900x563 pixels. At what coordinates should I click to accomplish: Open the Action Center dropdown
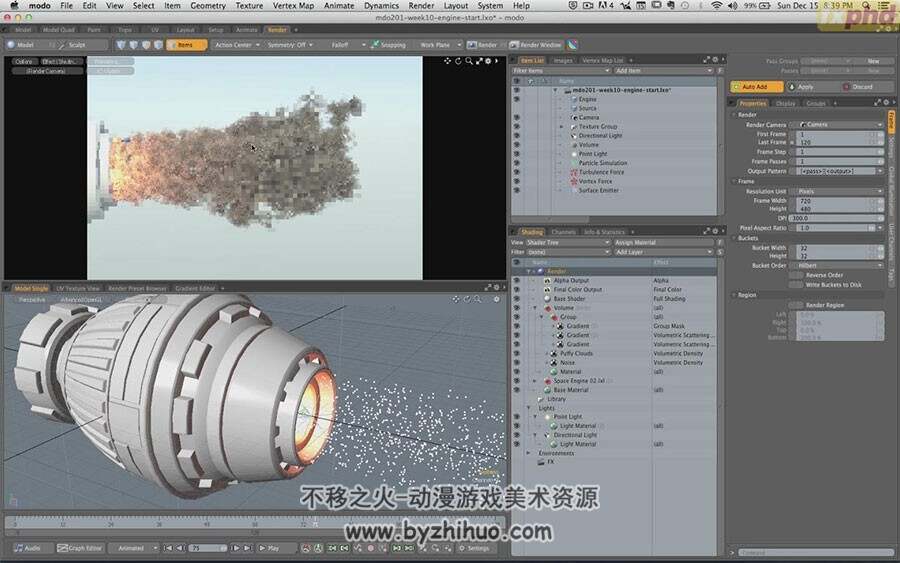coord(237,45)
